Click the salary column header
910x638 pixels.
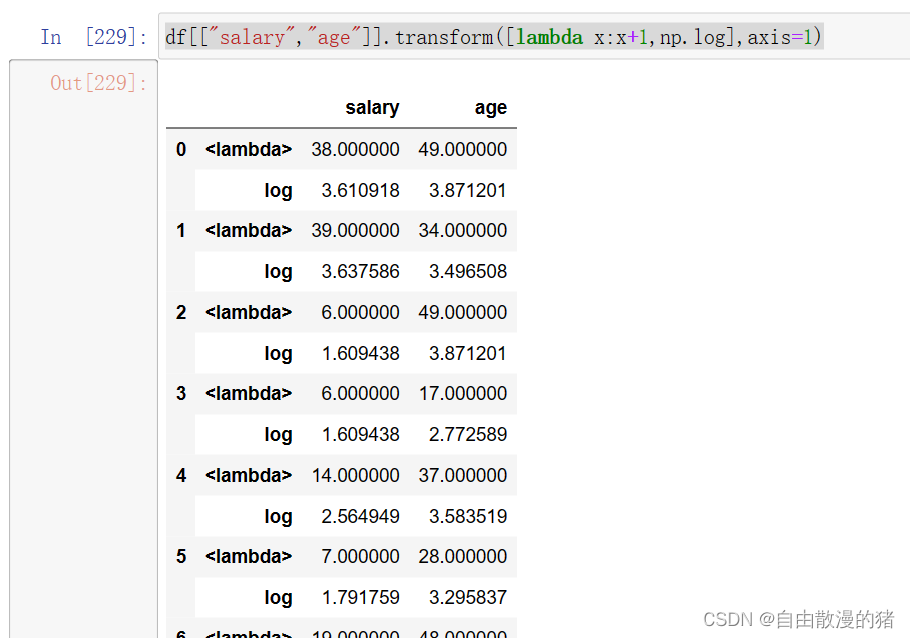click(373, 107)
